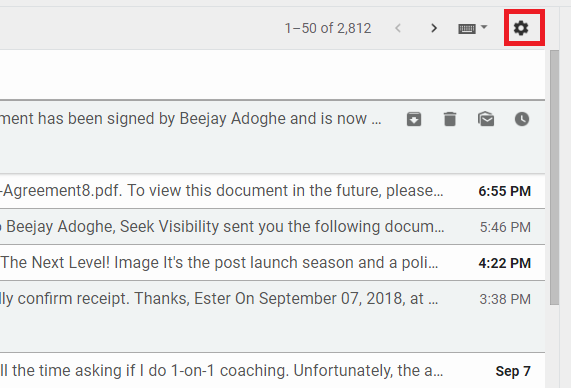Screen dimensions: 571x388
Task: Delete the hovered email with trash icon
Action: point(450,119)
